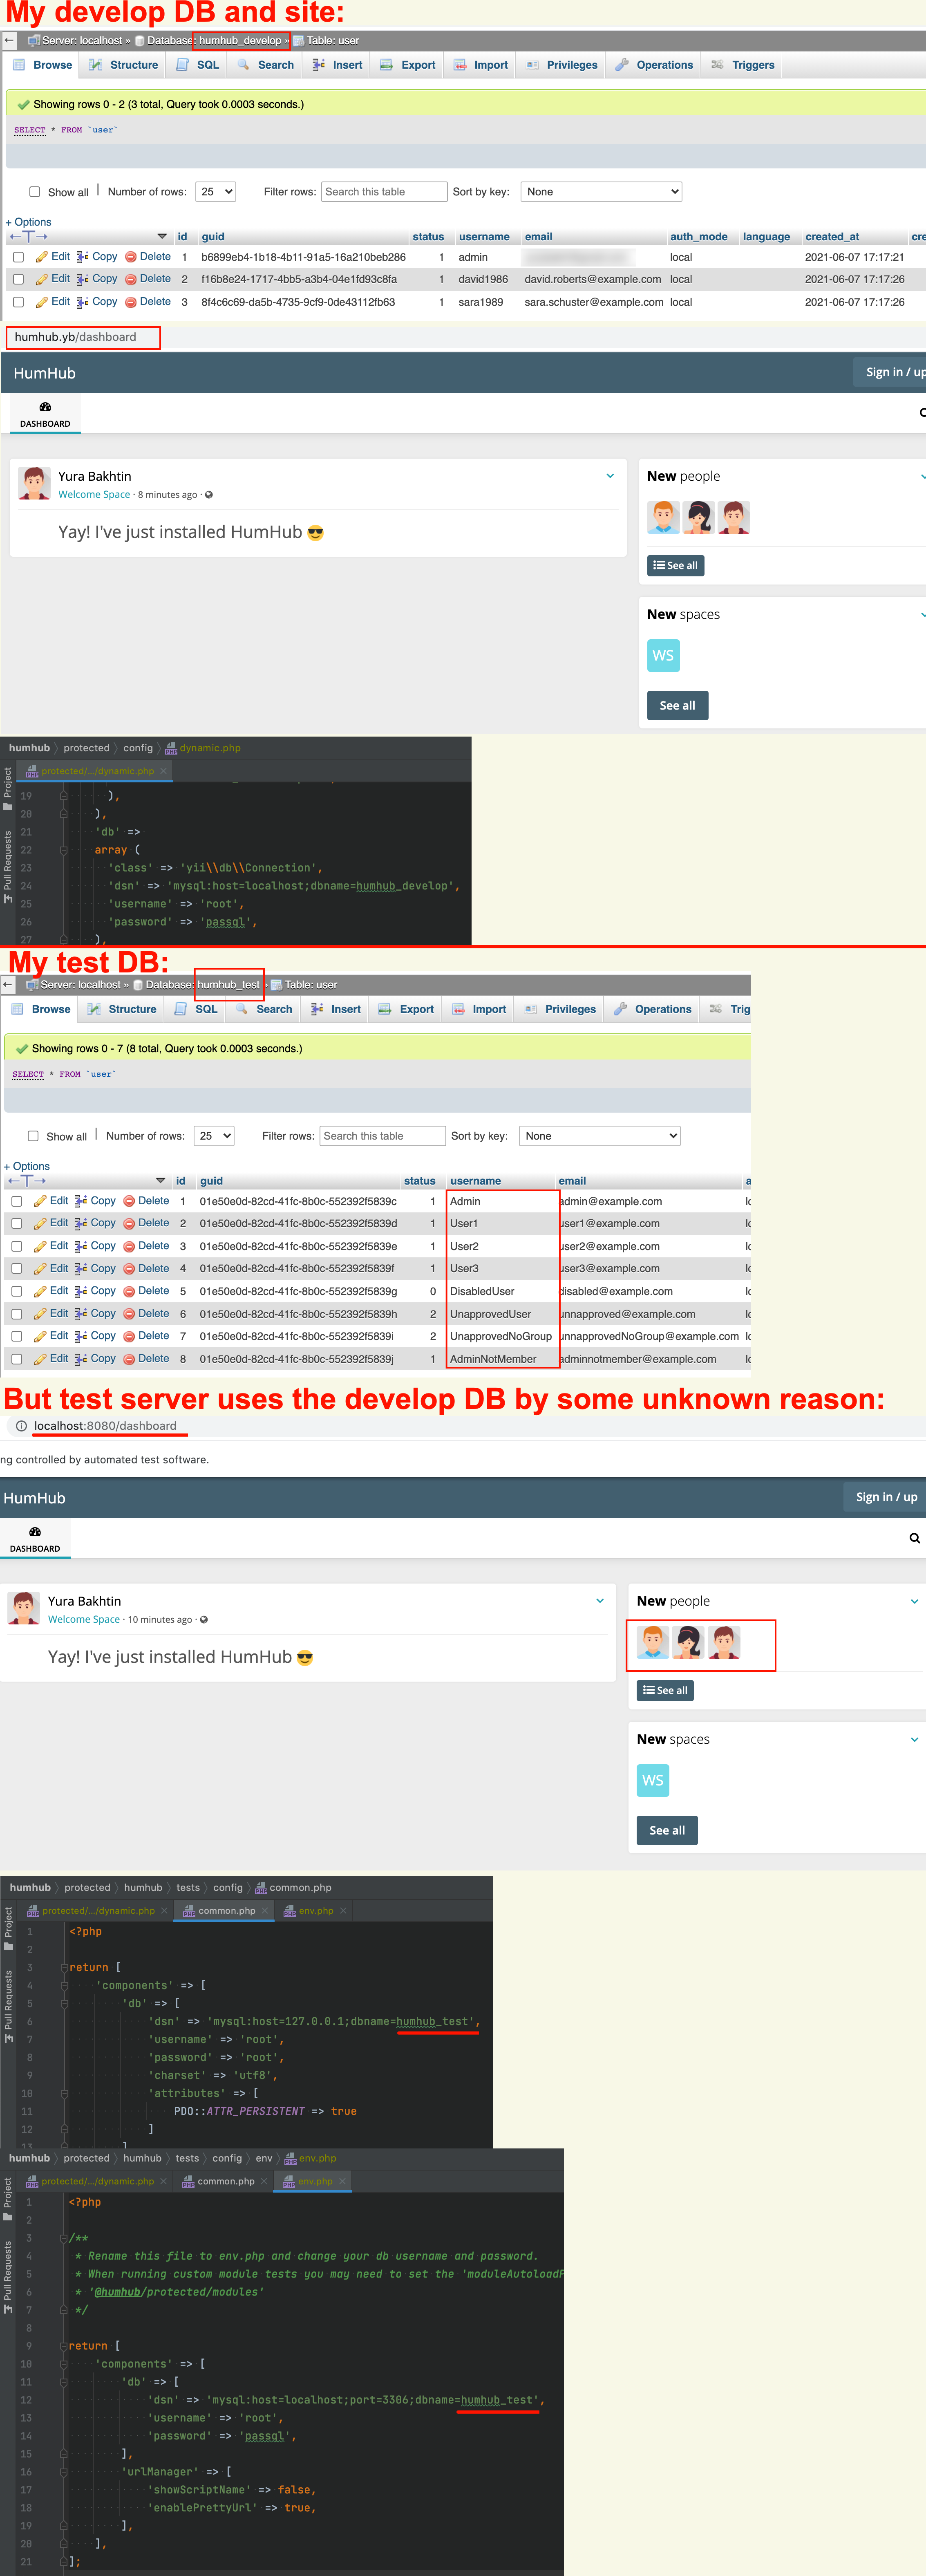
Task: Tick checkbox for admin row in develop DB
Action: click(x=18, y=257)
